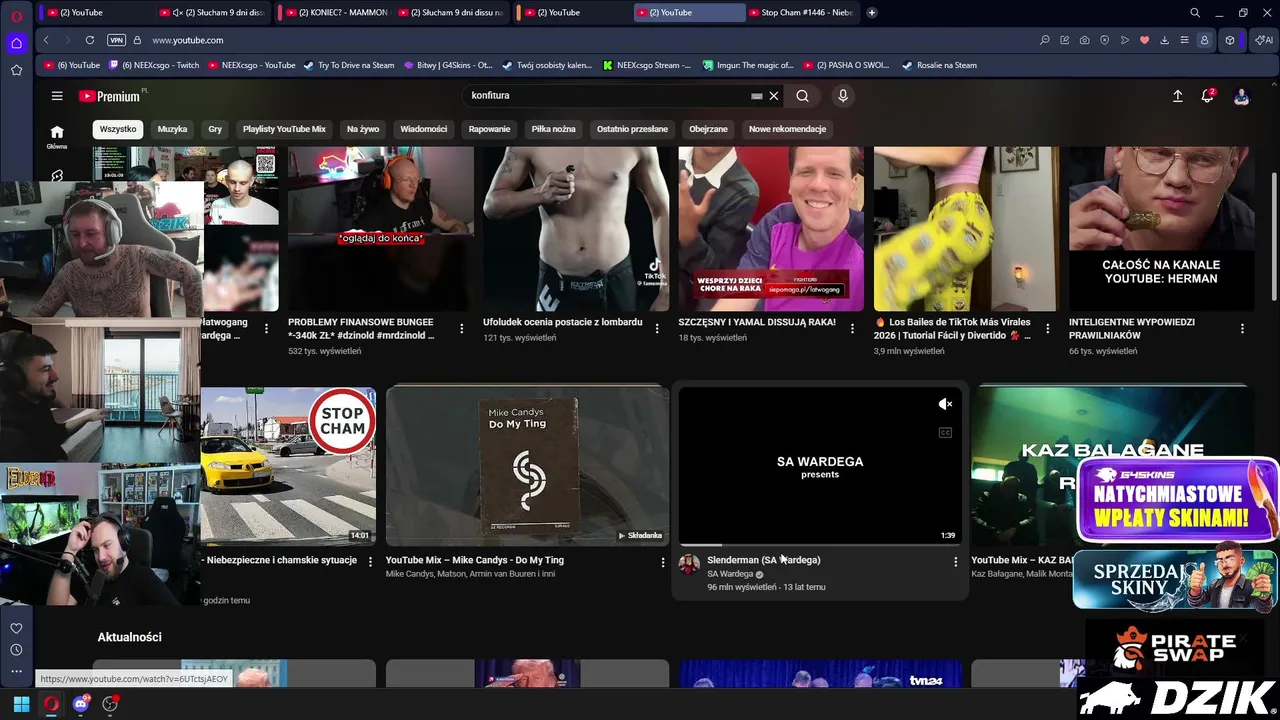This screenshot has height=720, width=1280.
Task: Select the Obejrzane filter chip
Action: [708, 129]
